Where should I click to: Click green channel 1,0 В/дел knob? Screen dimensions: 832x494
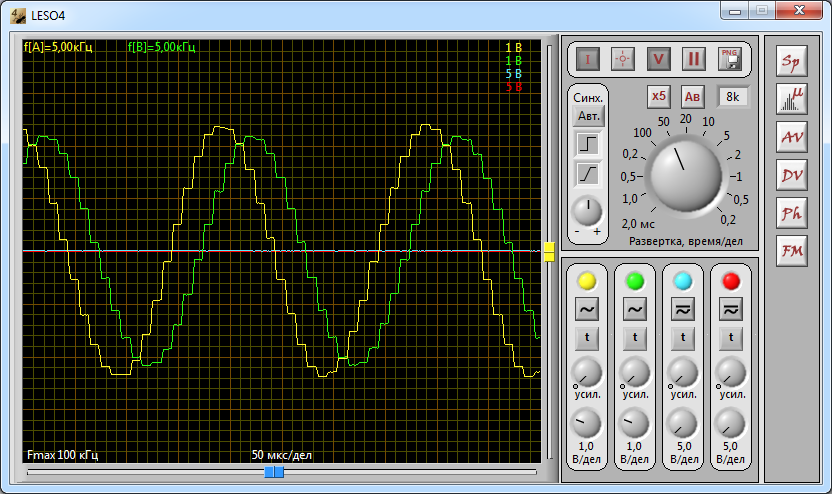pos(635,424)
